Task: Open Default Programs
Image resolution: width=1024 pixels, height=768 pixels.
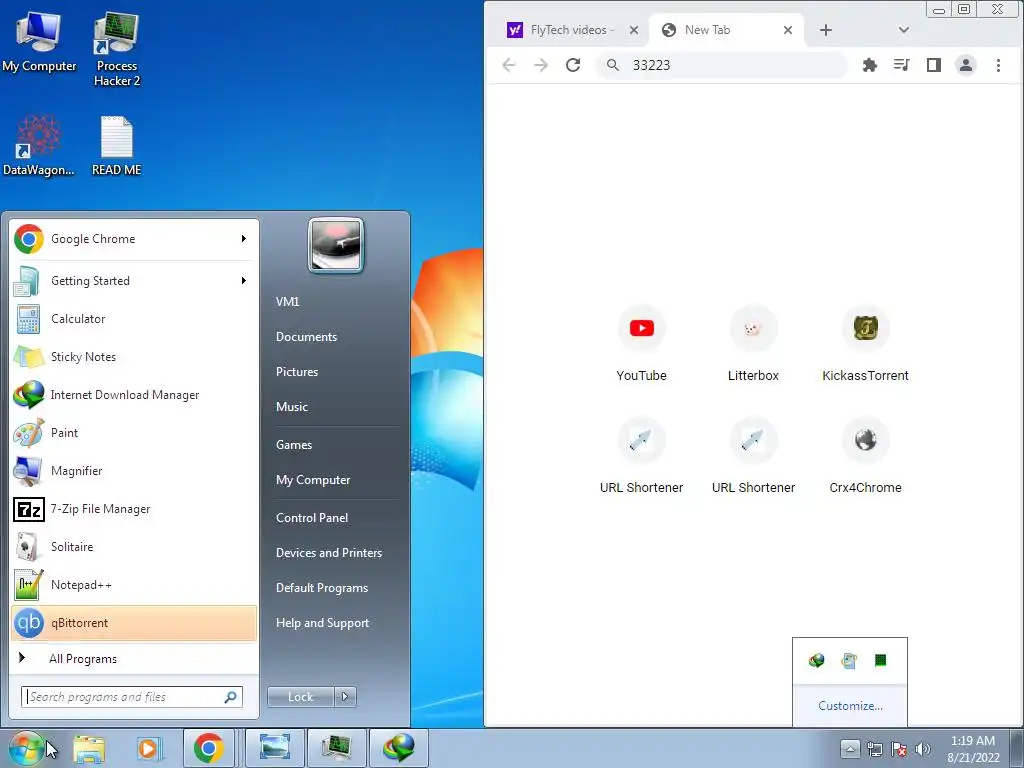Action: [x=321, y=588]
